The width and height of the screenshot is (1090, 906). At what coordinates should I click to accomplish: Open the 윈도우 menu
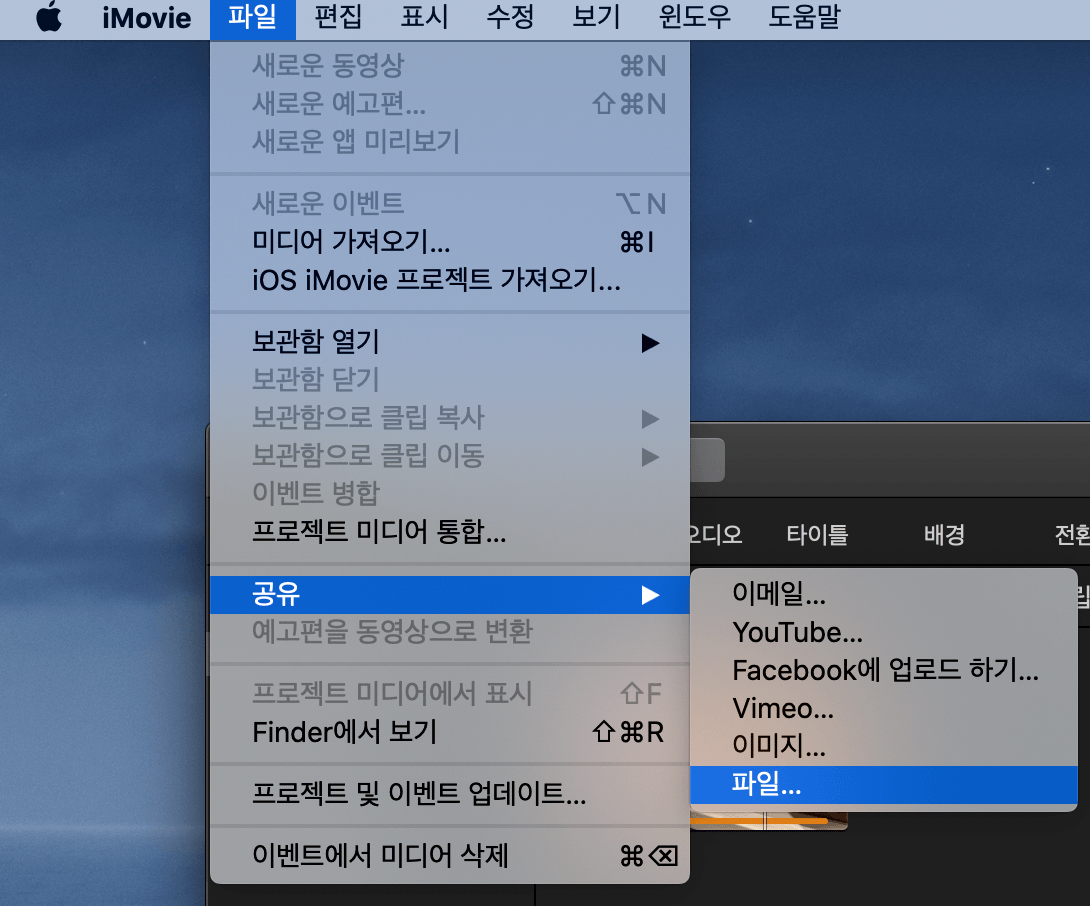(694, 18)
